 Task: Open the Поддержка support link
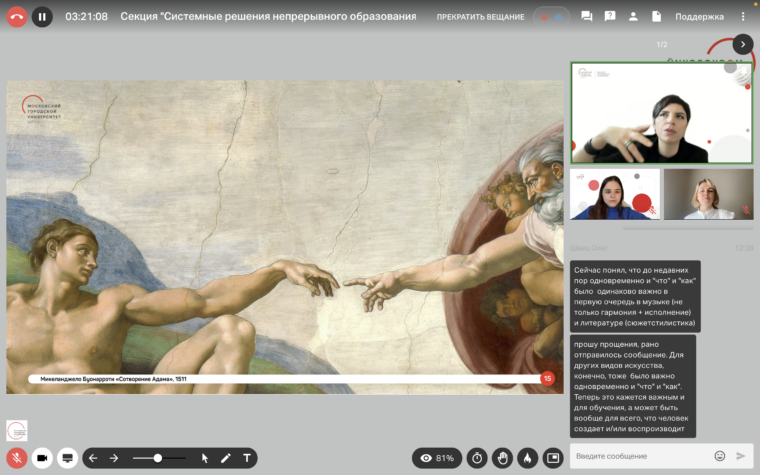(699, 17)
